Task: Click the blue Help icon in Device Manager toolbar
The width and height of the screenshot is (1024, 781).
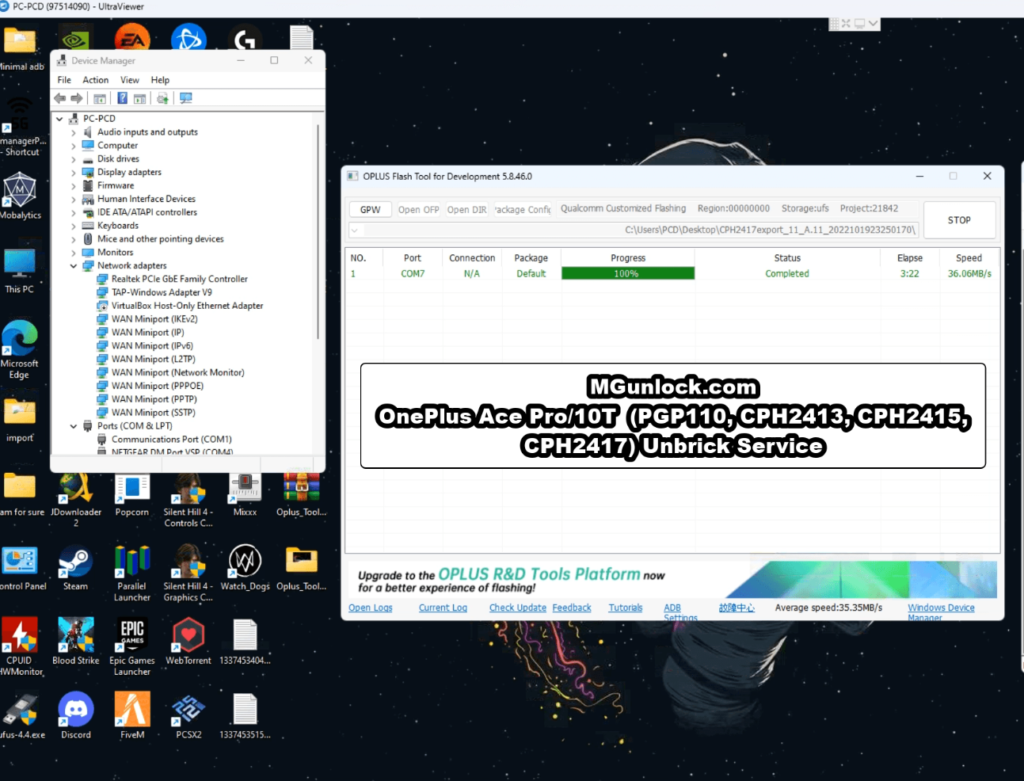Action: (122, 98)
